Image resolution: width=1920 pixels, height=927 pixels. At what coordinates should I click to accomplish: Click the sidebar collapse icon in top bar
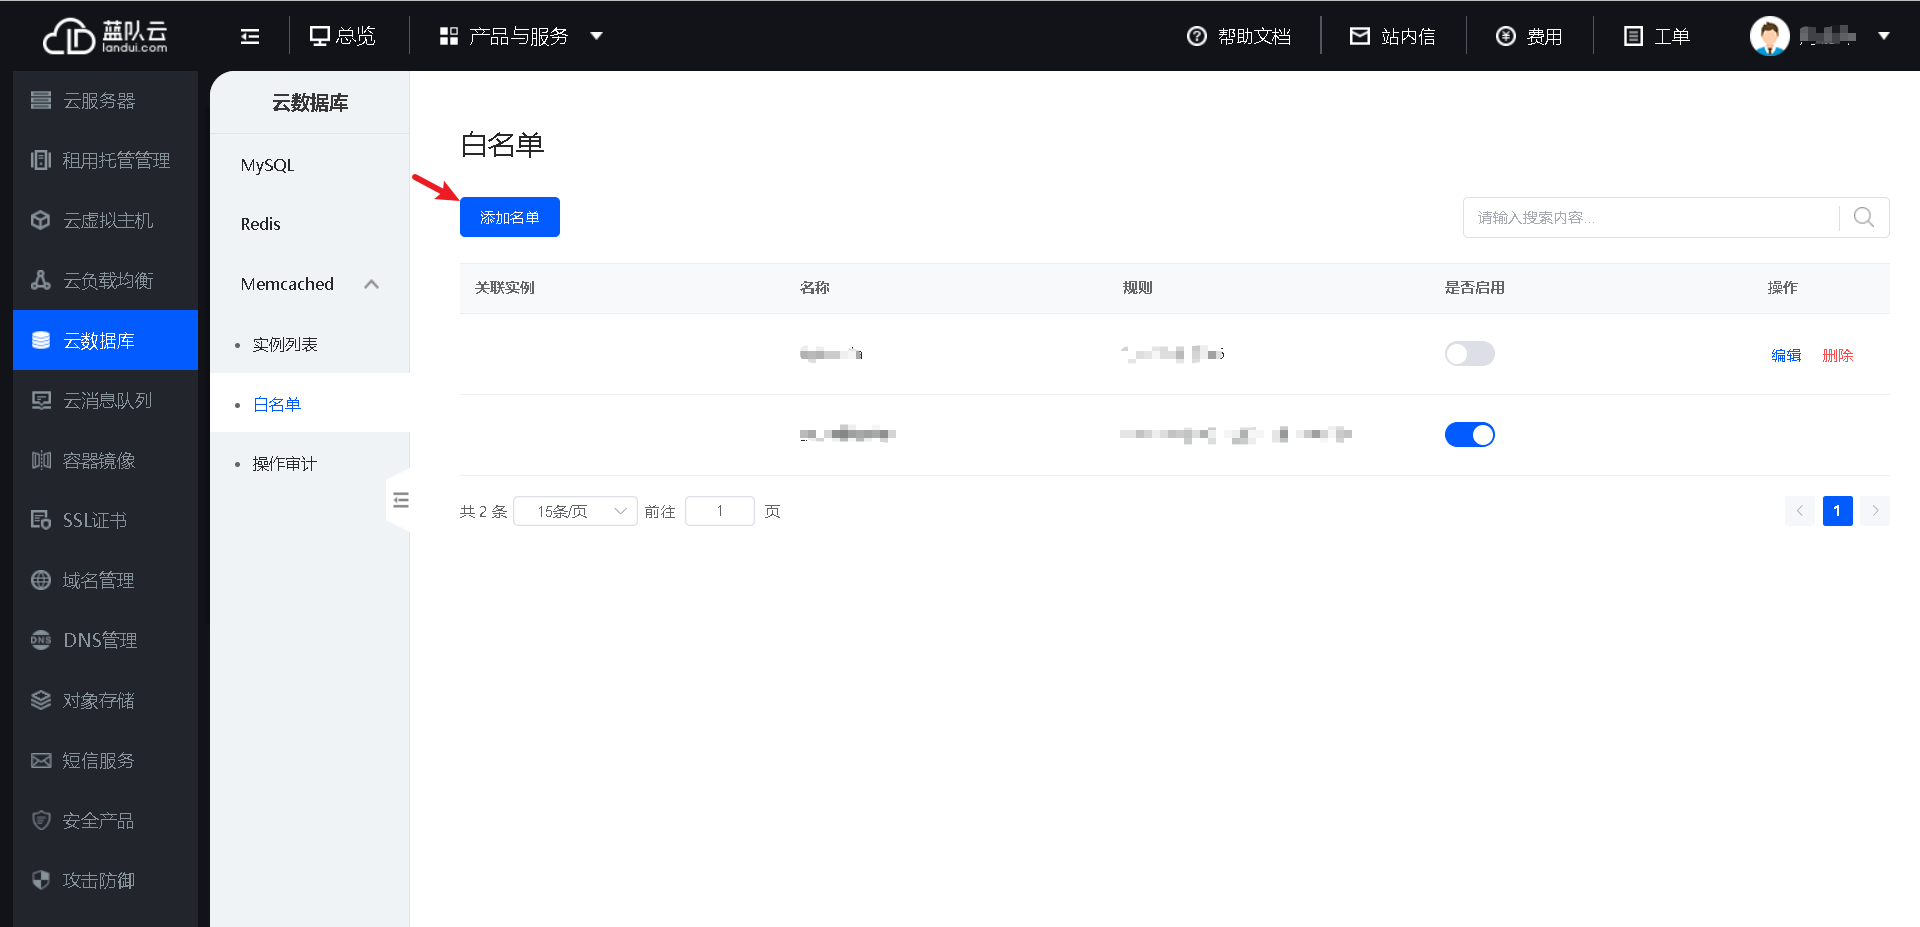point(250,37)
